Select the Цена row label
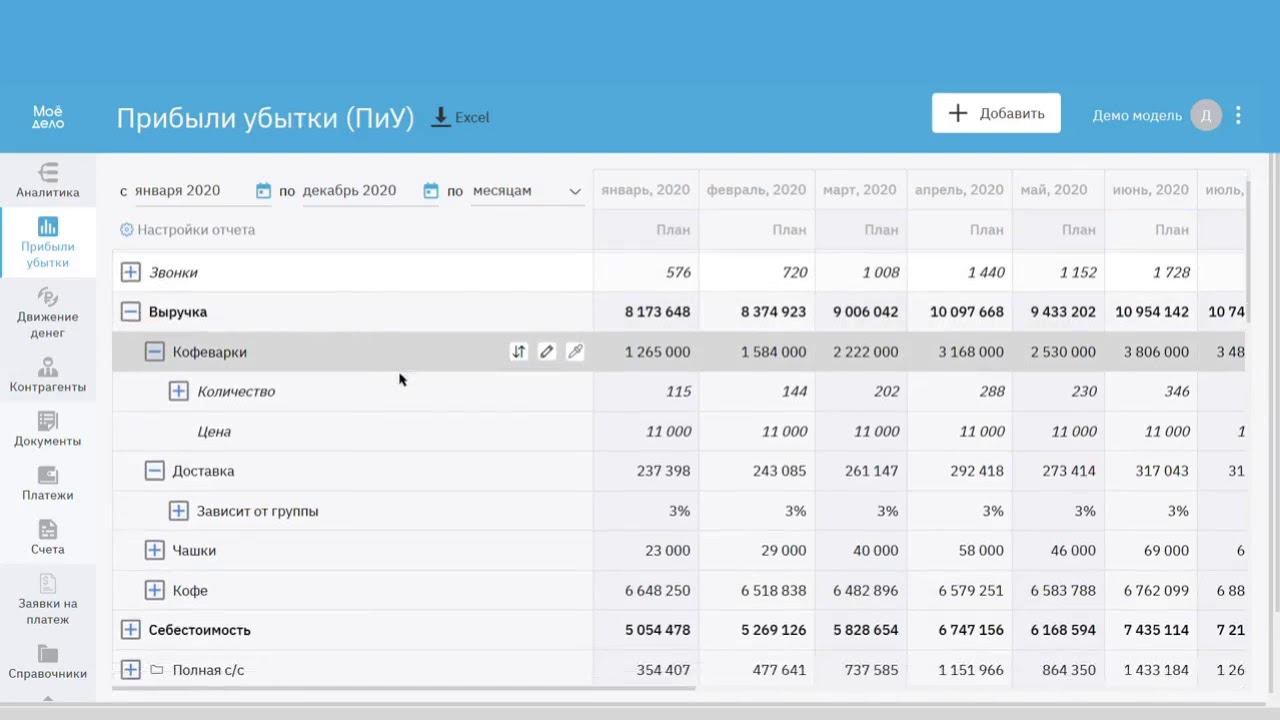1280x720 pixels. tap(214, 431)
